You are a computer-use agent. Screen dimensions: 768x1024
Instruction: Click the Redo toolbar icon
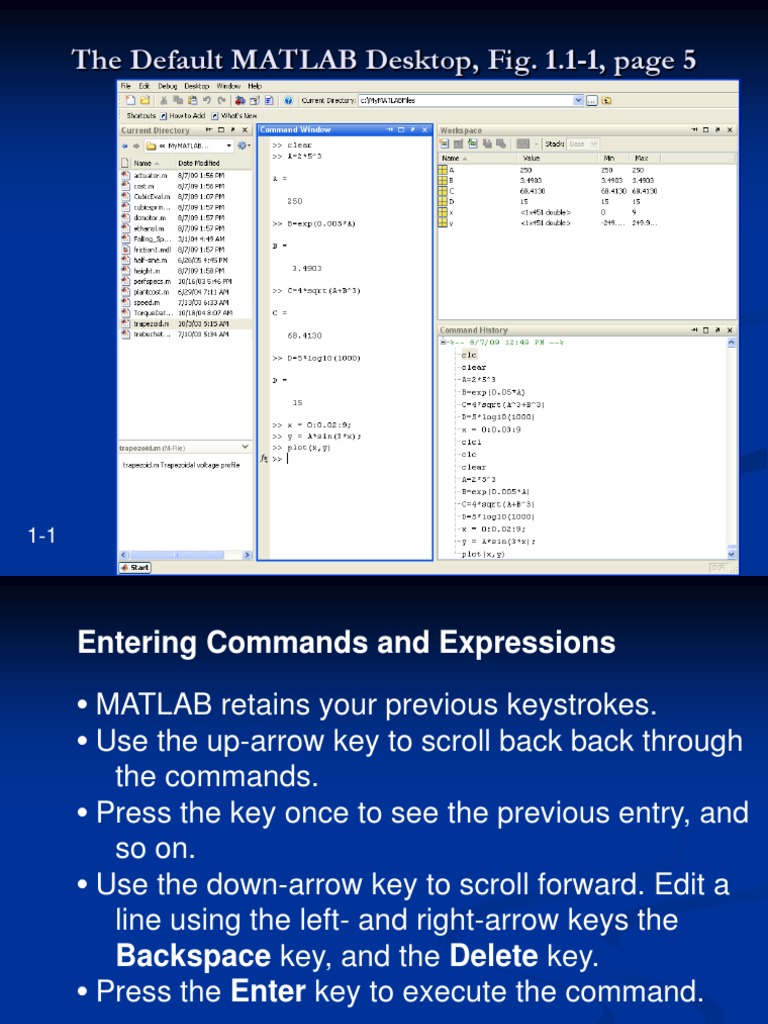221,101
